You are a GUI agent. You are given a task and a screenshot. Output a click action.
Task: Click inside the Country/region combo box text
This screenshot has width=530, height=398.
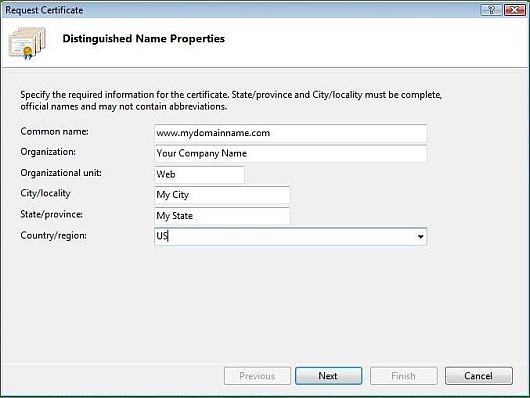coord(284,236)
